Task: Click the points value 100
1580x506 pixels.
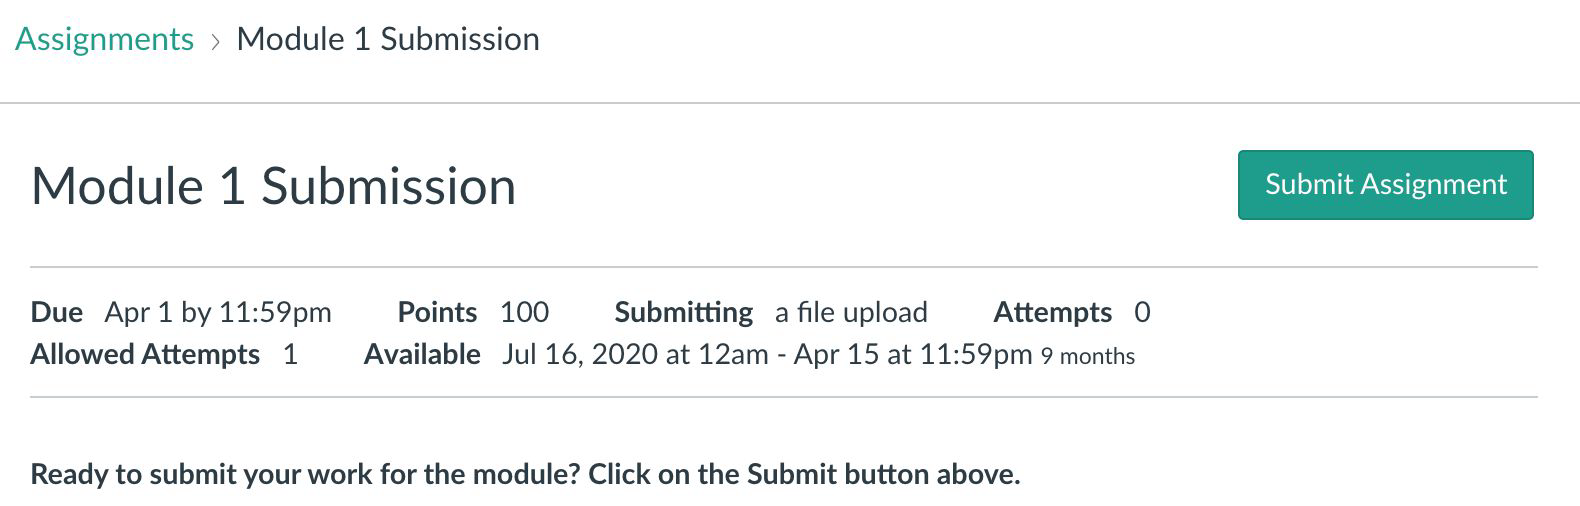Action: tap(524, 312)
